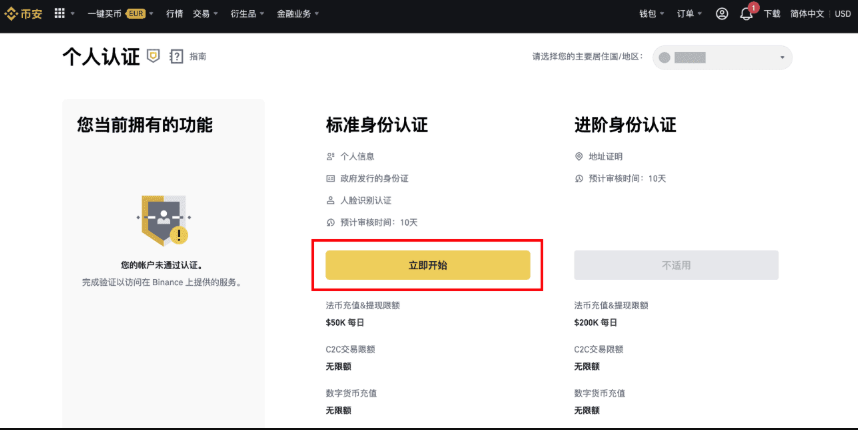Click the 下载 (Download) link
Screen dimensions: 858x430
772,14
